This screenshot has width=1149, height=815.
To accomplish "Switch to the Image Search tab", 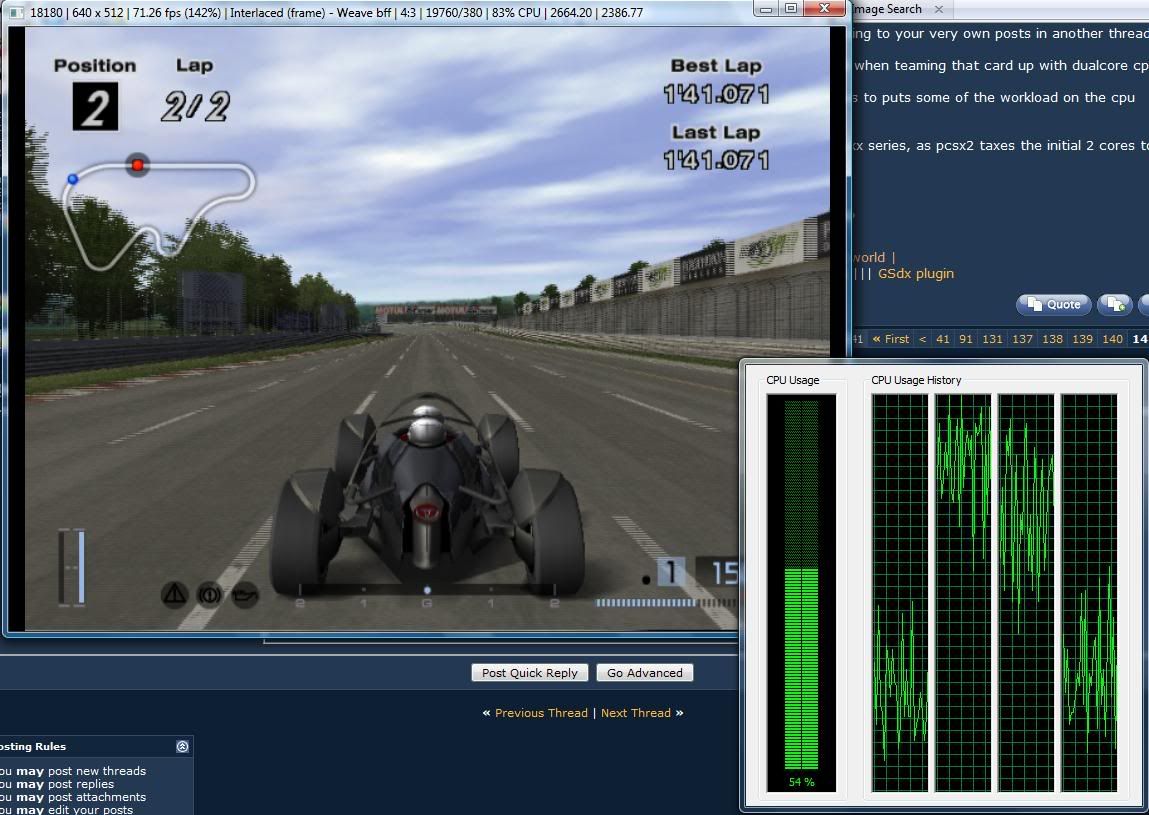I will pyautogui.click(x=888, y=9).
